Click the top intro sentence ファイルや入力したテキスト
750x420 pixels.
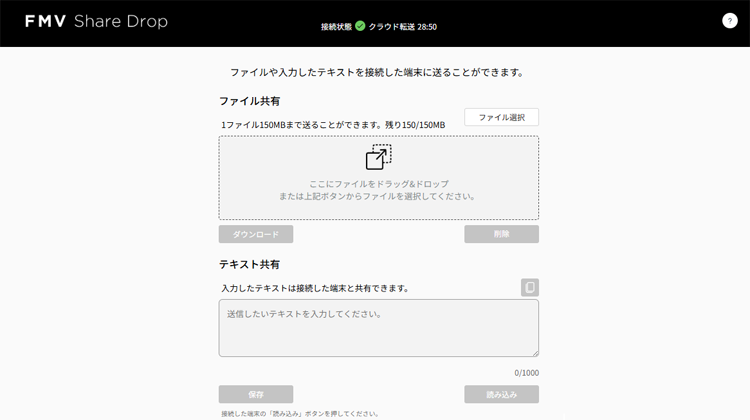378,72
